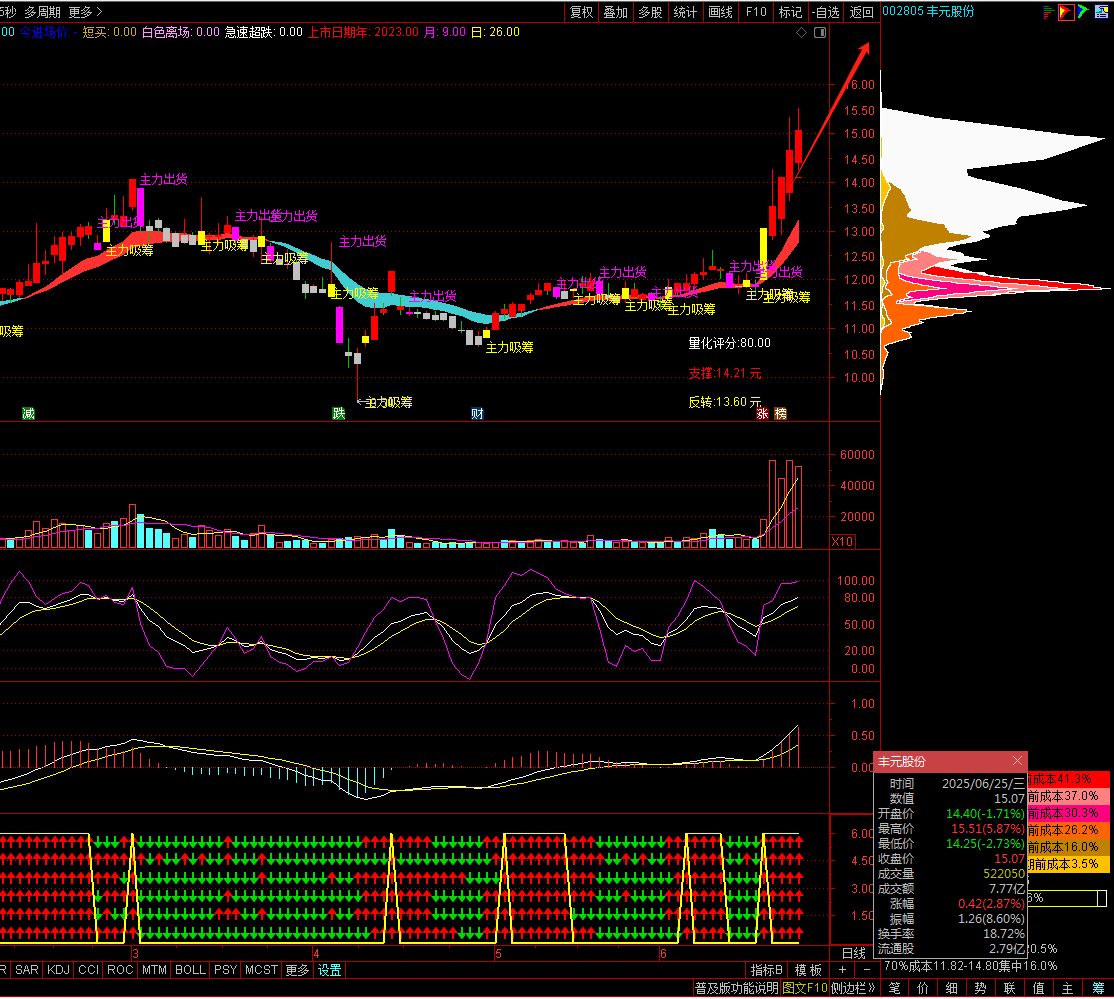This screenshot has width=1114, height=999.
Task: Toggle the side panel layout icon
Action: tap(820, 33)
